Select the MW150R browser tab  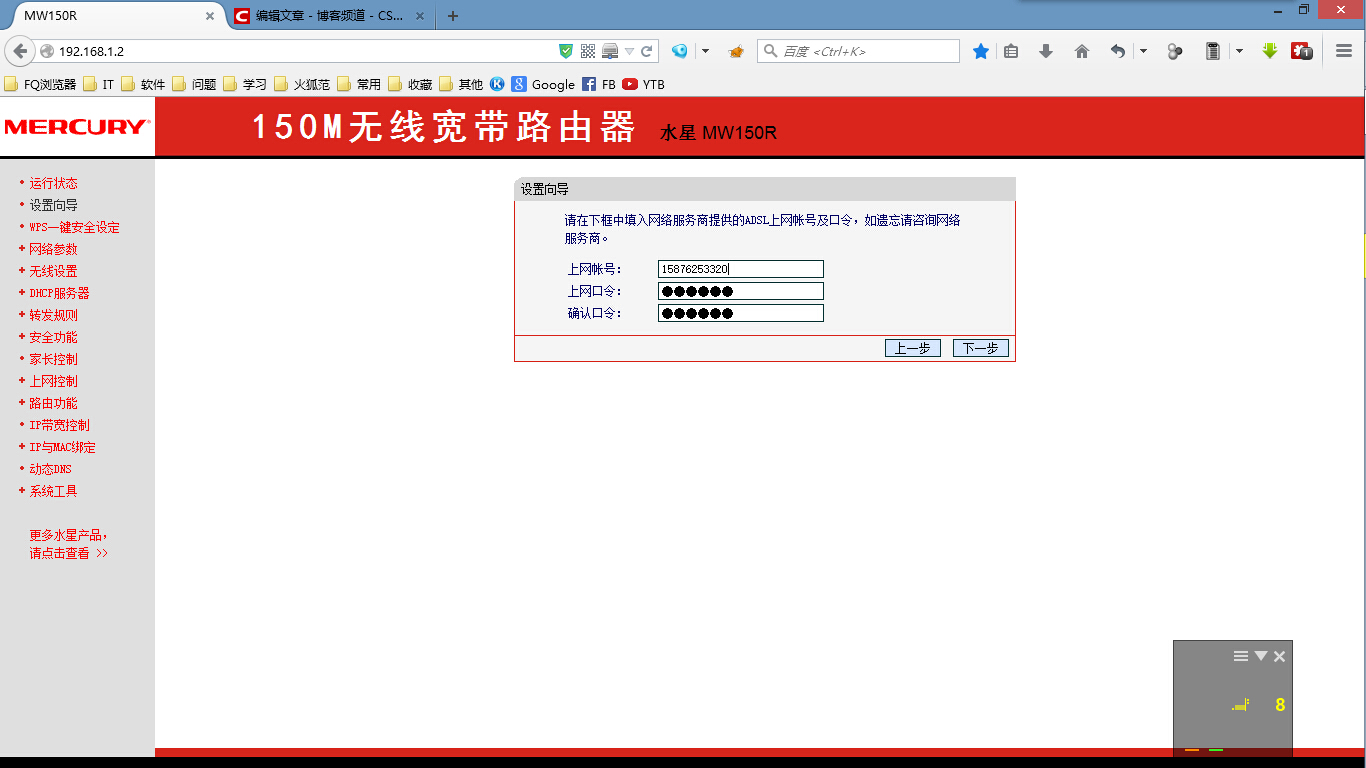coord(112,16)
